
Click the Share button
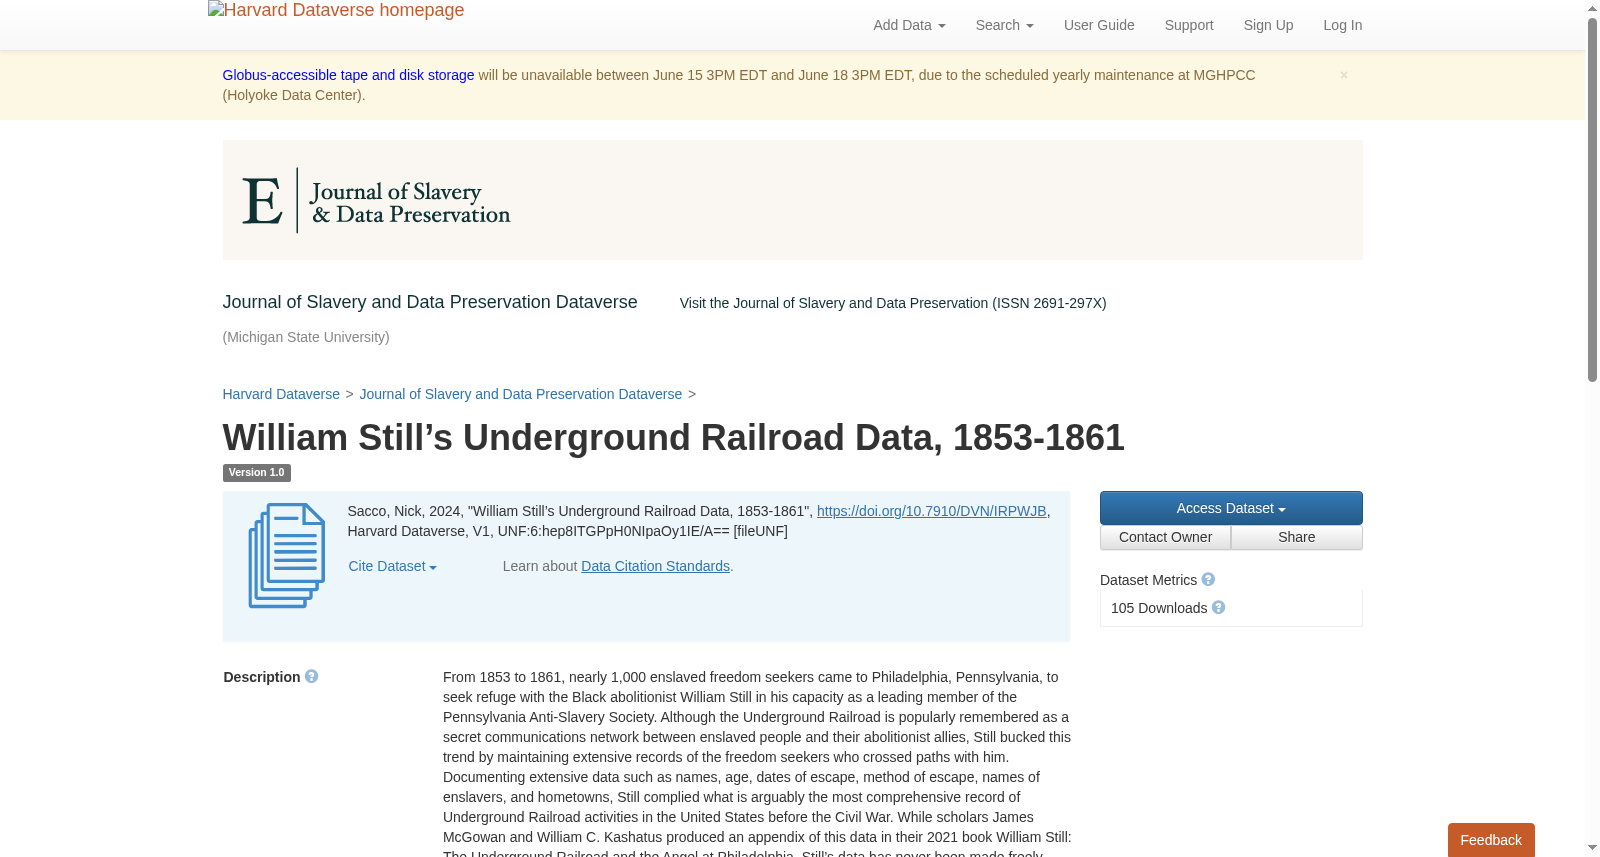coord(1297,537)
